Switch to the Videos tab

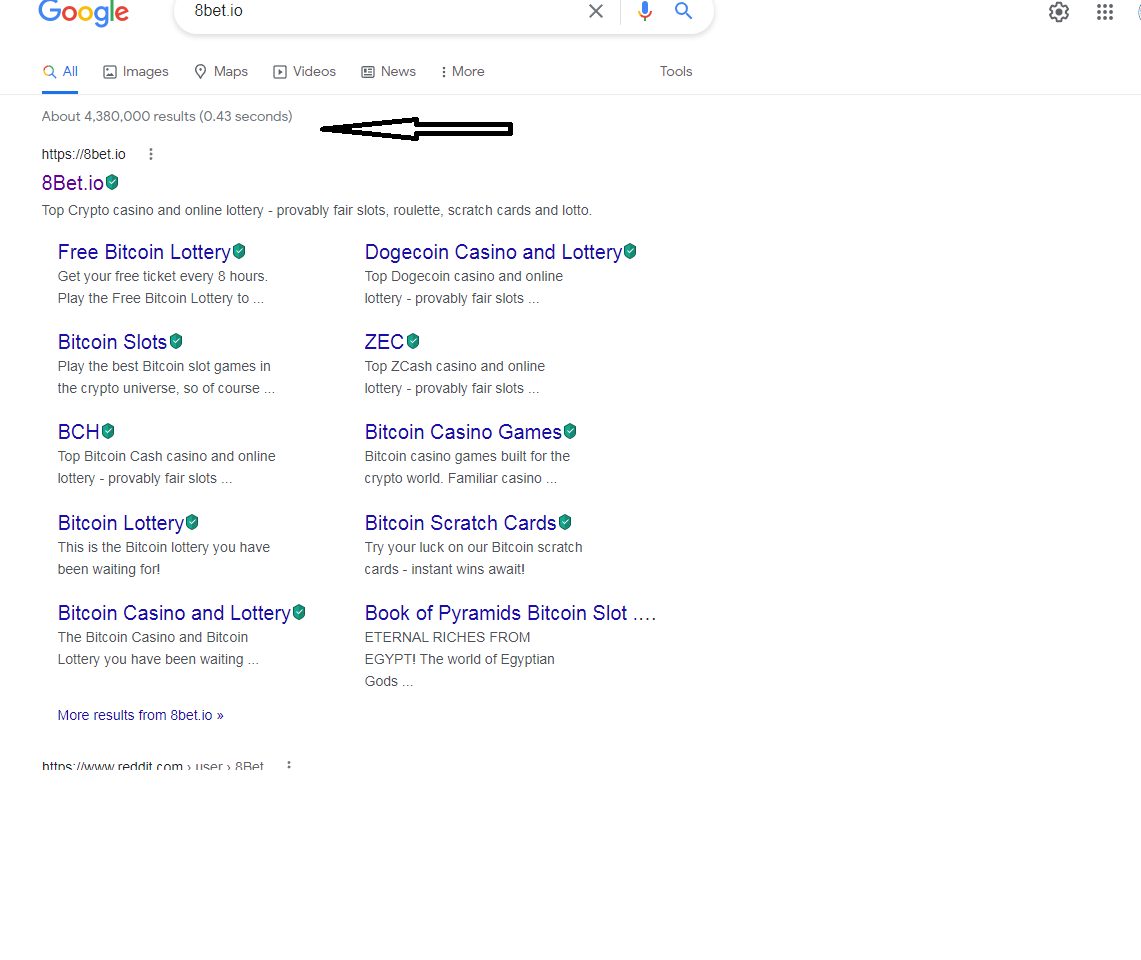(x=305, y=71)
